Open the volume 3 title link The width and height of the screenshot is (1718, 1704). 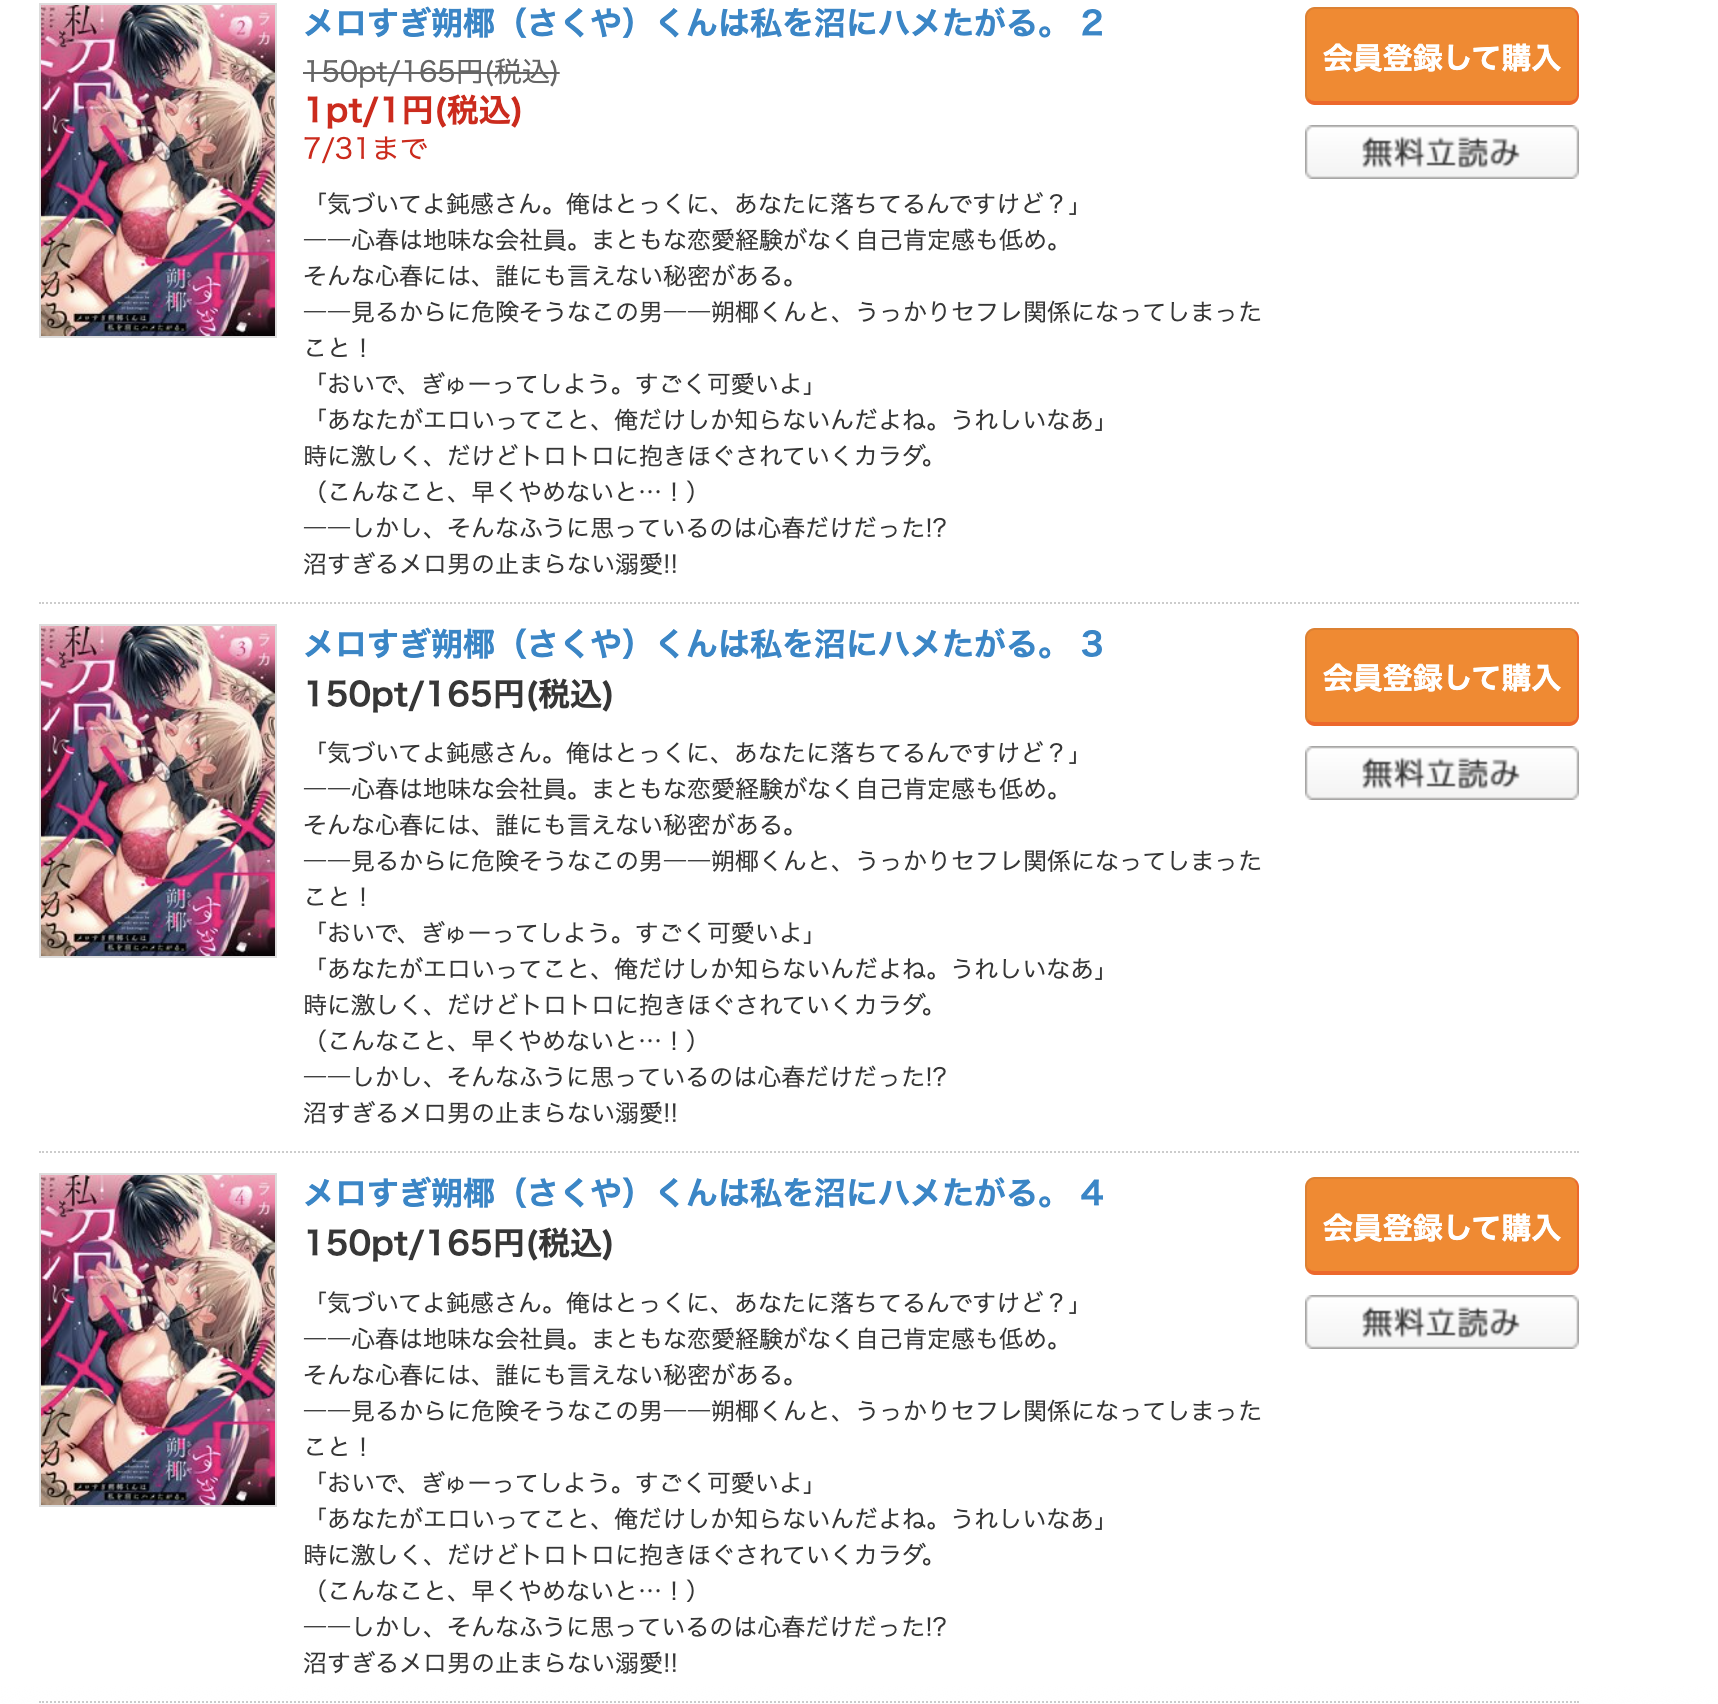point(703,644)
